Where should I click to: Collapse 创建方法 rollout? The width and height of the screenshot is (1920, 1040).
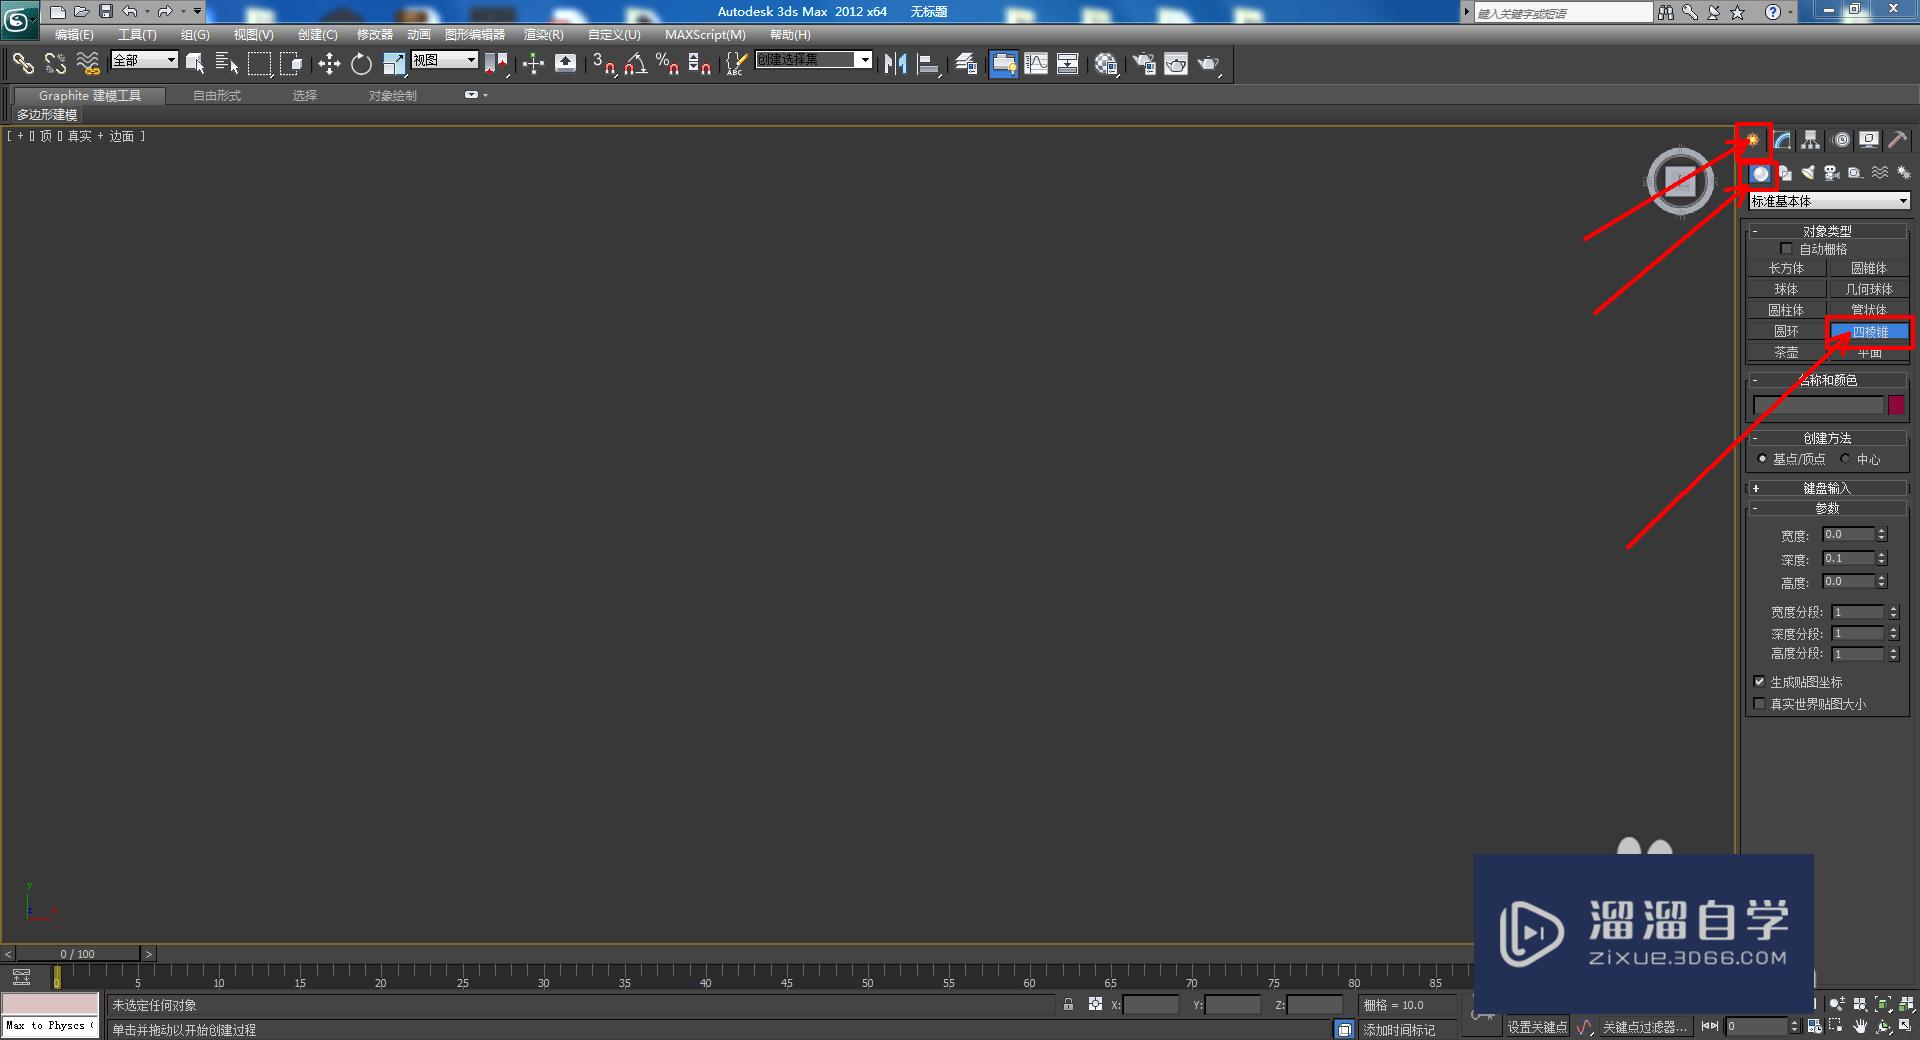pyautogui.click(x=1827, y=438)
